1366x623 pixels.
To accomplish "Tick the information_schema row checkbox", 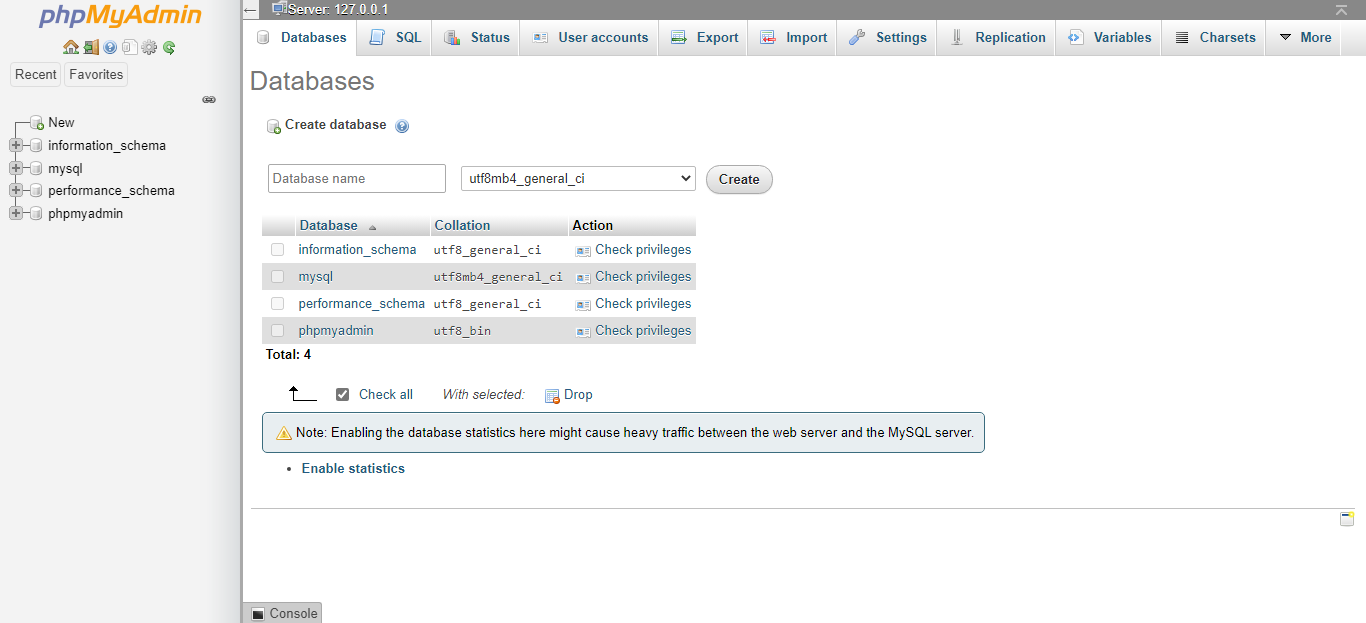I will (x=277, y=250).
